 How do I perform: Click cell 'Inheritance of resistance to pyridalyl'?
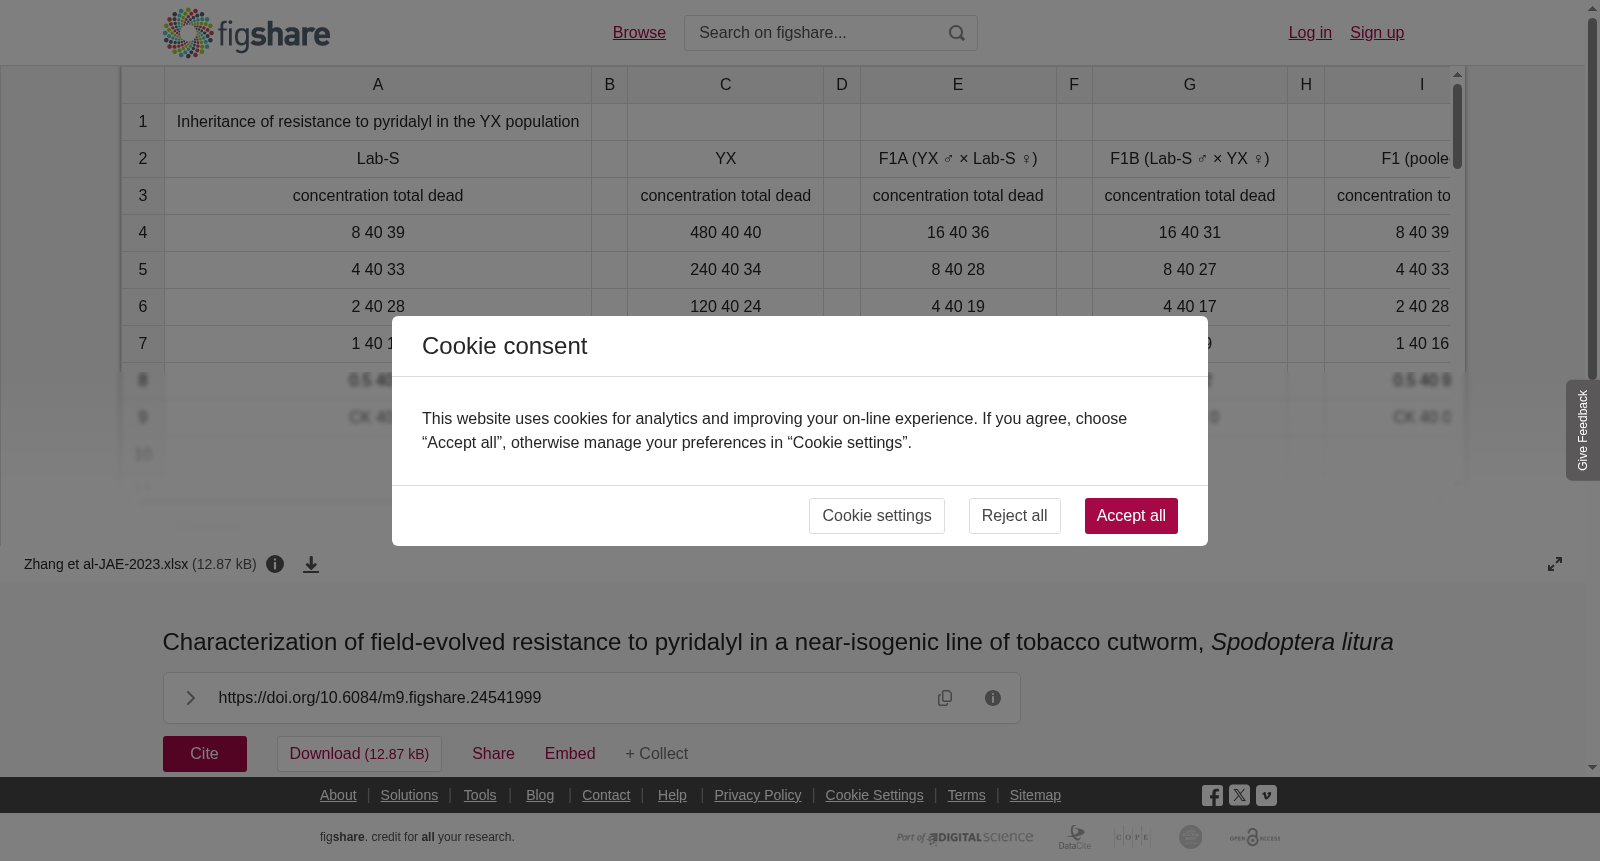pos(378,122)
